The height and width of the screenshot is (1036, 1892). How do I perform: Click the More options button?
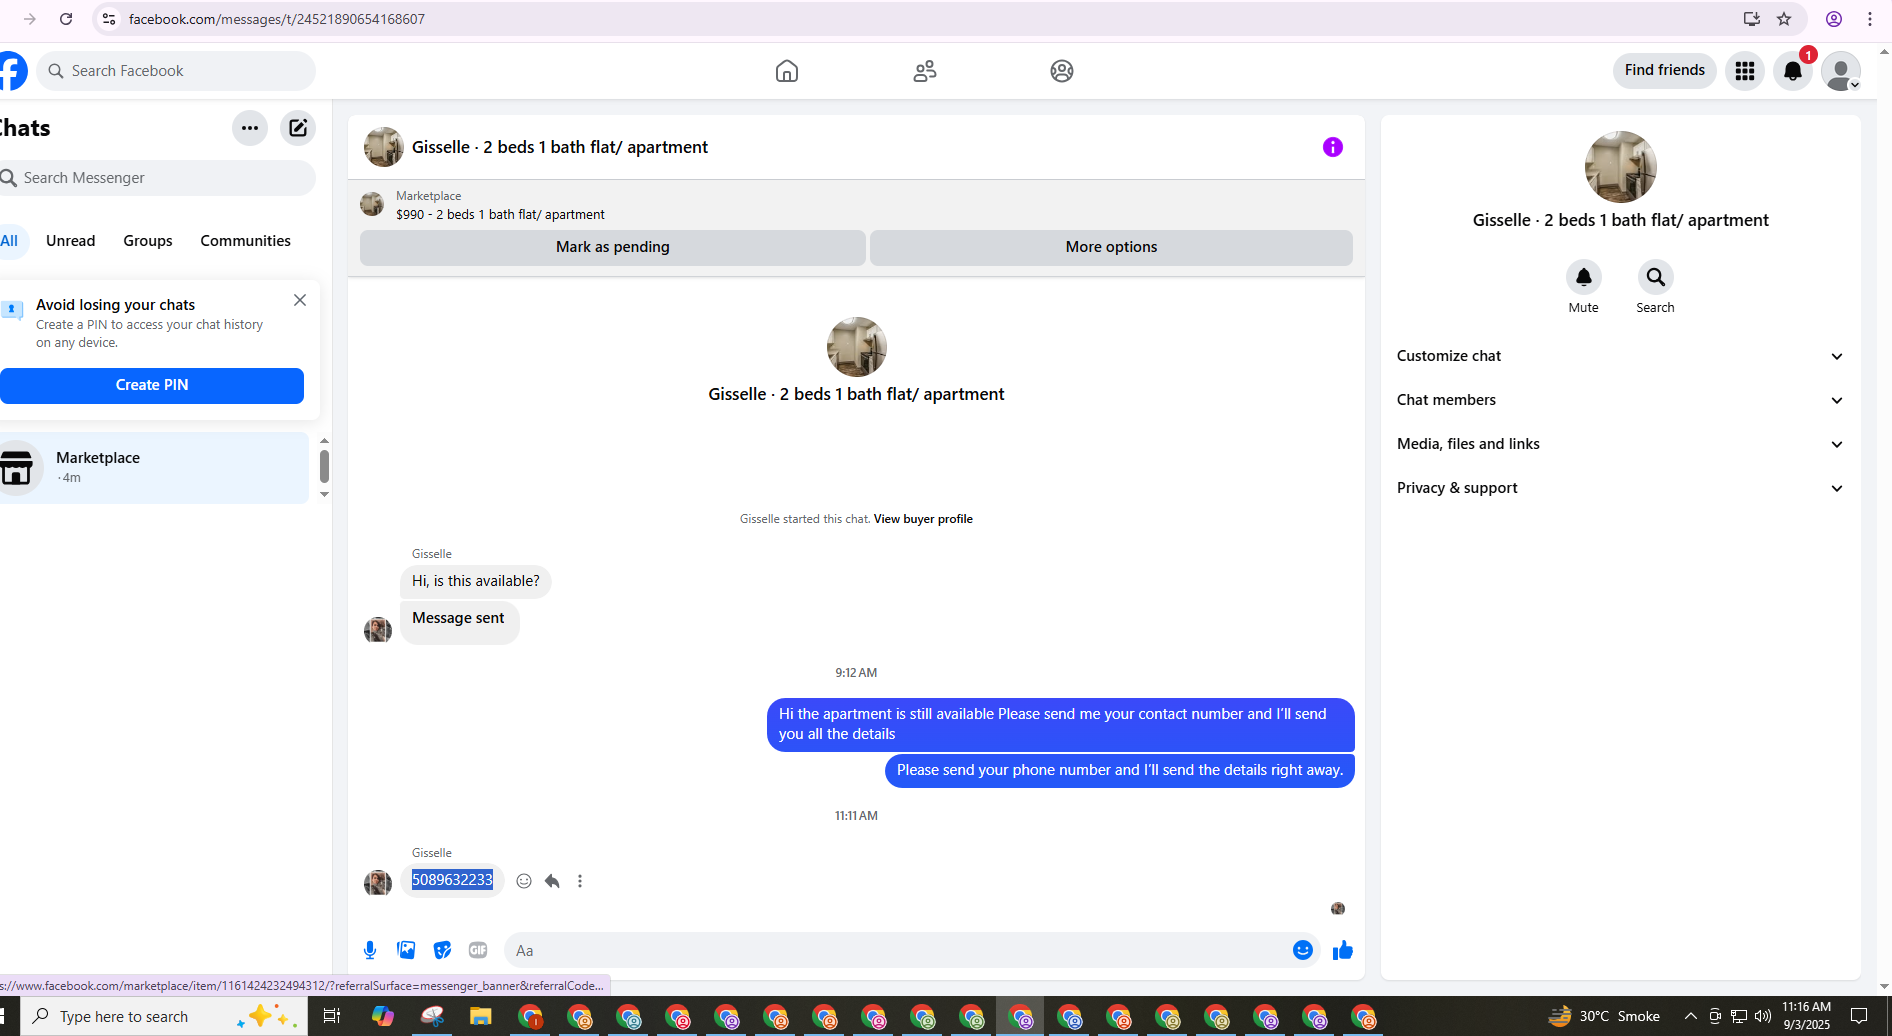pyautogui.click(x=1111, y=247)
